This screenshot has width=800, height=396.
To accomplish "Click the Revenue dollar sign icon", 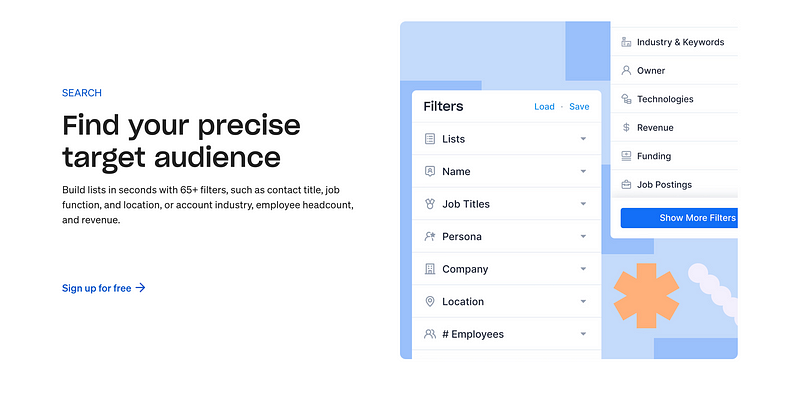I will [x=626, y=128].
